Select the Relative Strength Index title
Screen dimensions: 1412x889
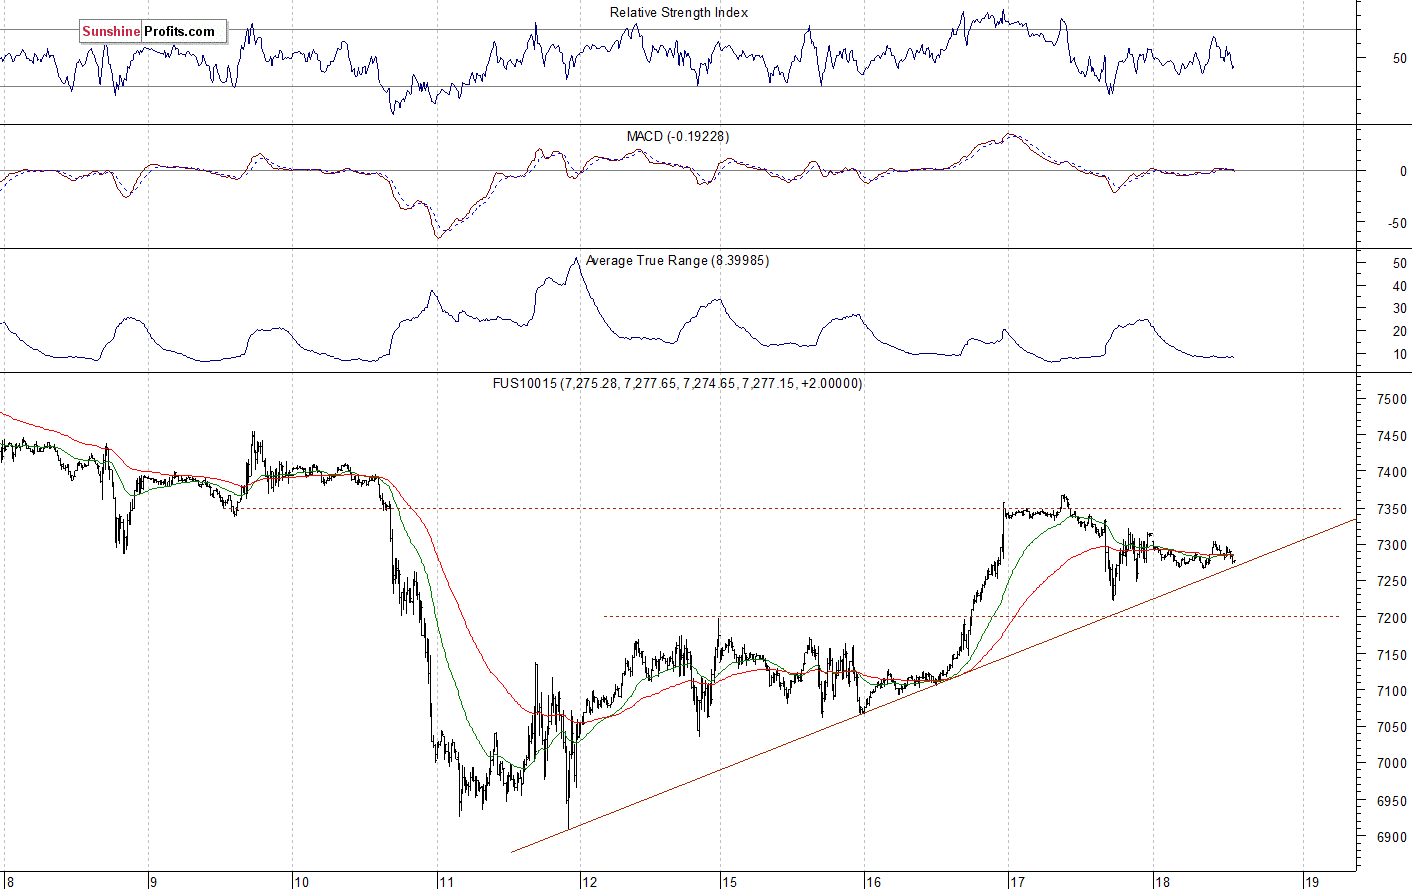point(679,13)
